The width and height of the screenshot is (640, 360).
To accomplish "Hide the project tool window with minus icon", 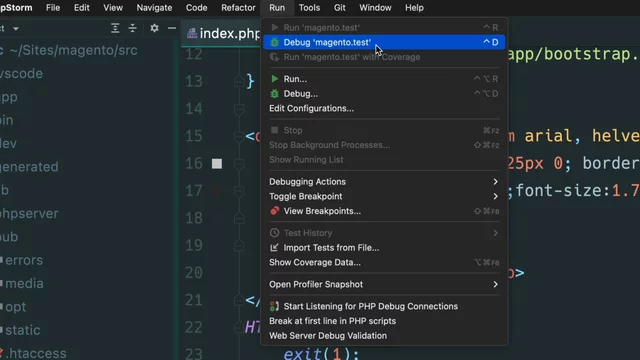I will click(172, 28).
